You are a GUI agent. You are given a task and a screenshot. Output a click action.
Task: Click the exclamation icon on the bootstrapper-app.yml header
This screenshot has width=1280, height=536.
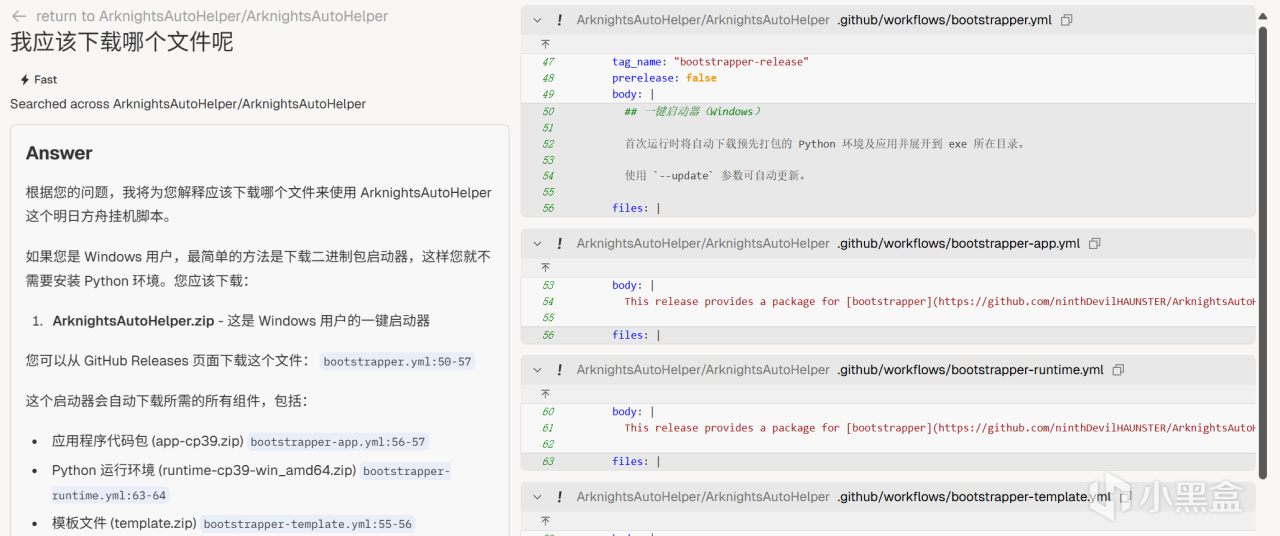559,243
